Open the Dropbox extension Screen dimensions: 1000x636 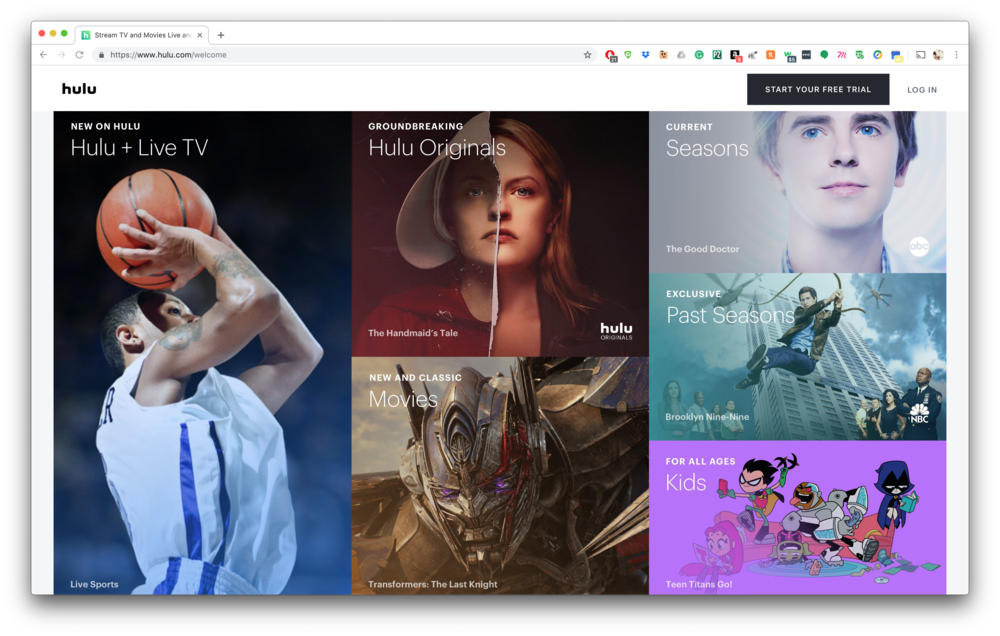645,55
